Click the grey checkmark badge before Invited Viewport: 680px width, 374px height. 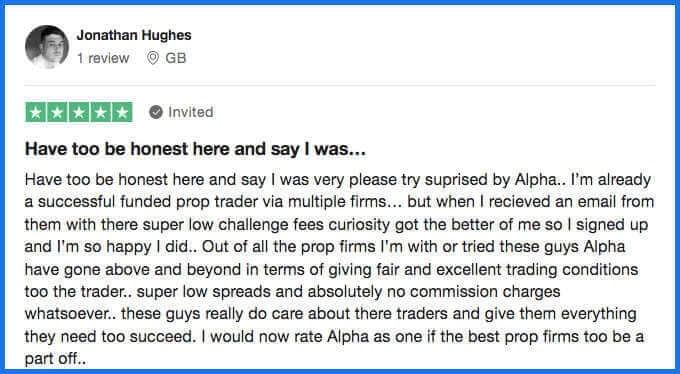[x=156, y=112]
